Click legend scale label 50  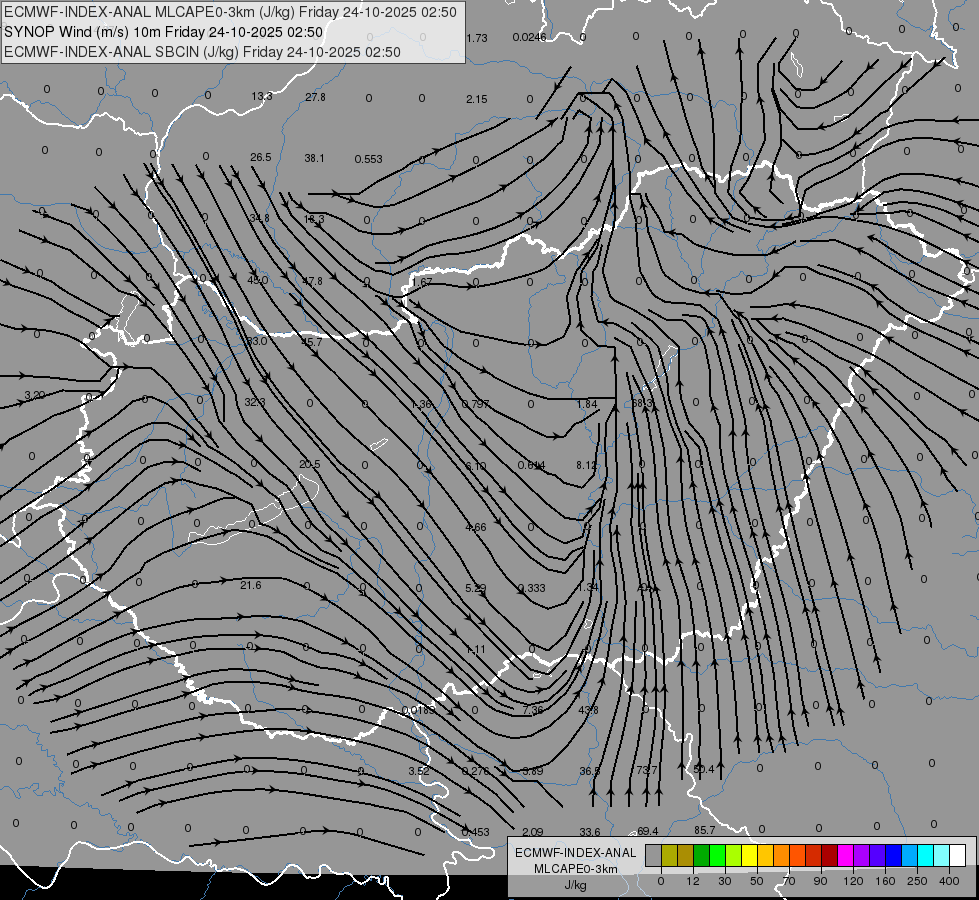point(757,881)
